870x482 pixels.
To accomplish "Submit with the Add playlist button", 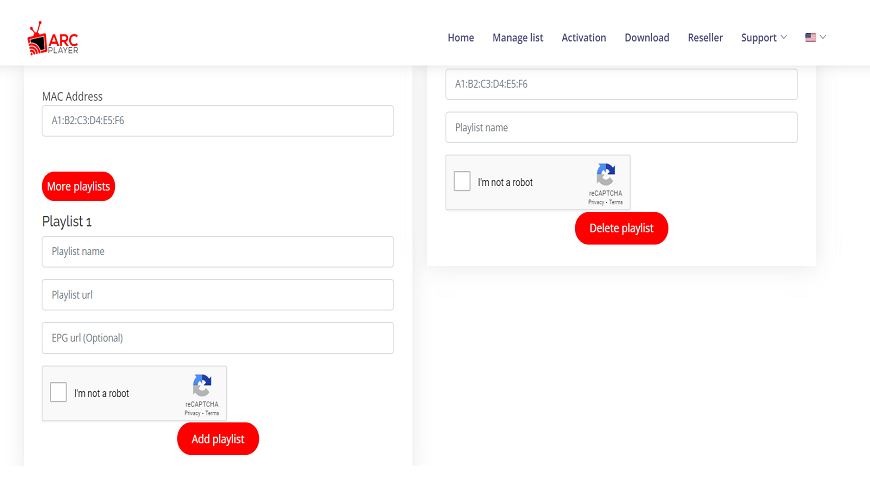I will 218,439.
